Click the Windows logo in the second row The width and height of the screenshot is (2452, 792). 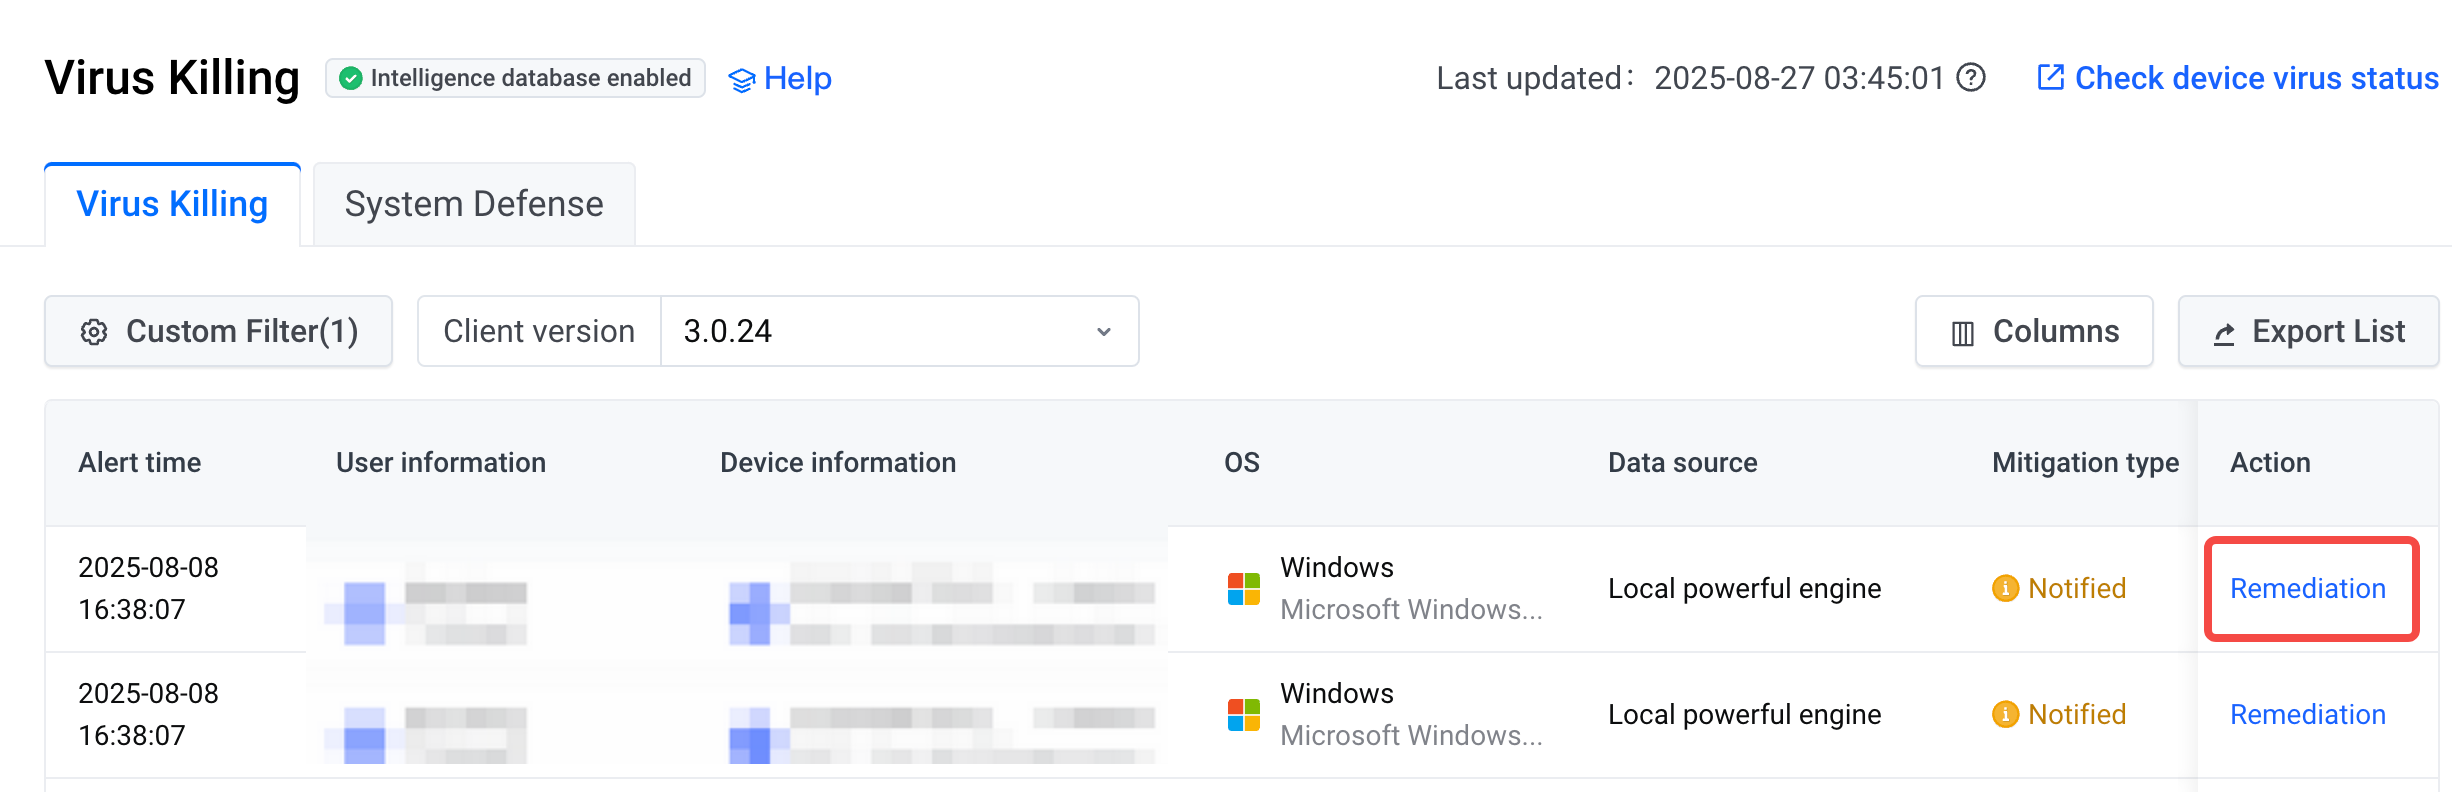click(1244, 715)
